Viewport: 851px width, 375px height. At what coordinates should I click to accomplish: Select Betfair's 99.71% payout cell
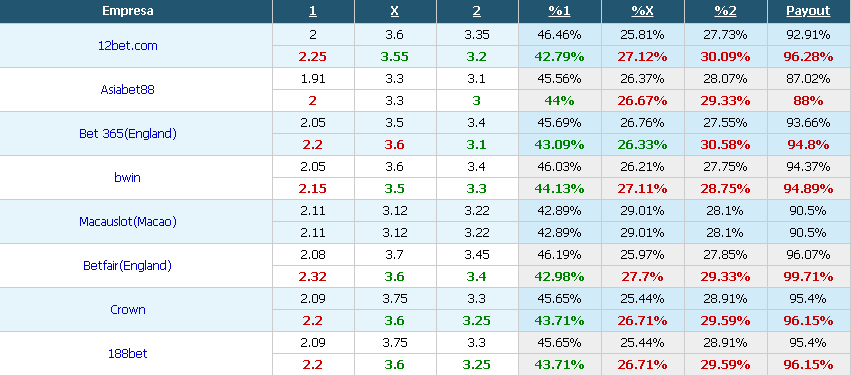809,276
